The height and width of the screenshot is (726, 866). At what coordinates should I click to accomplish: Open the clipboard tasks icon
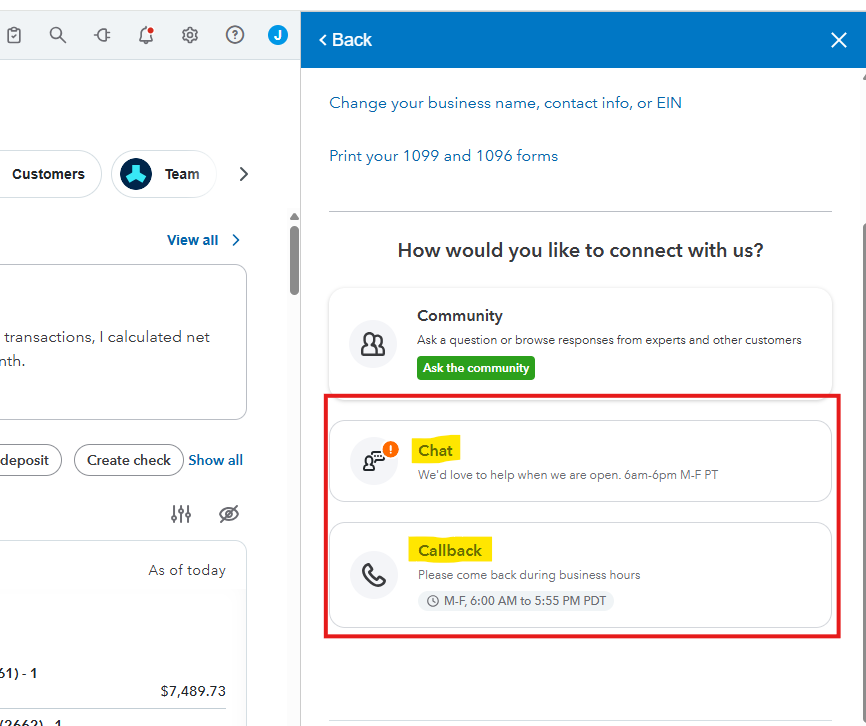tap(14, 36)
